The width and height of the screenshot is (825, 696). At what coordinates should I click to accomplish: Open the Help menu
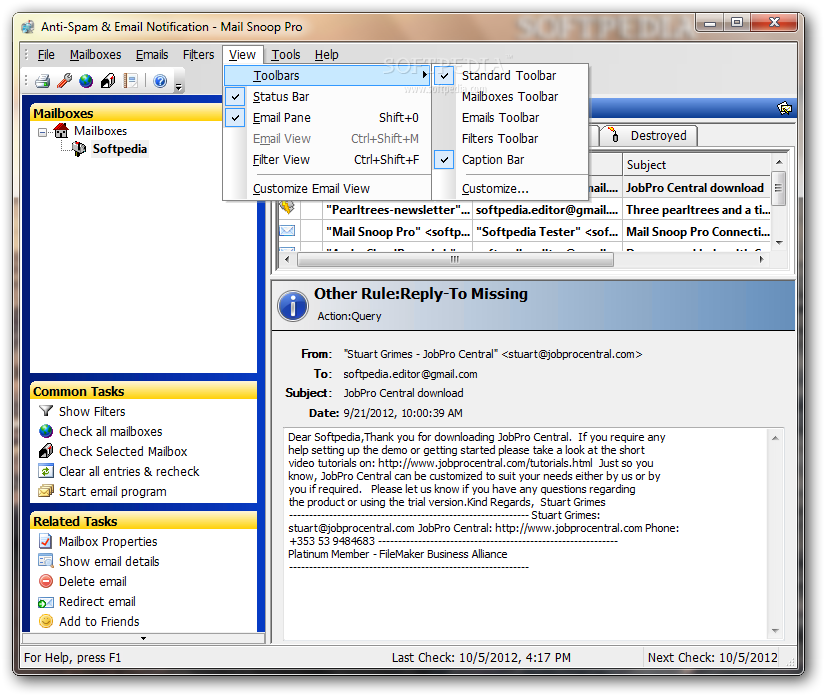point(327,55)
